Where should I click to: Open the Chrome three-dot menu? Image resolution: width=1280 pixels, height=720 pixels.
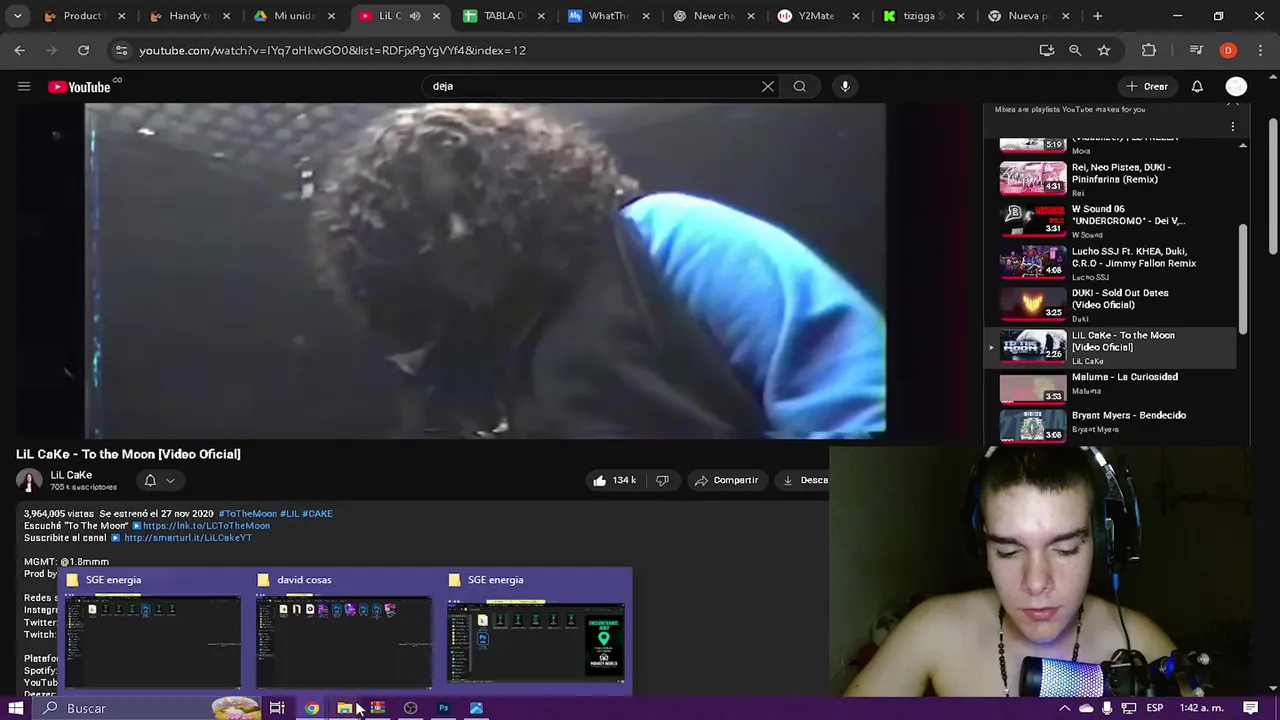click(x=1260, y=50)
